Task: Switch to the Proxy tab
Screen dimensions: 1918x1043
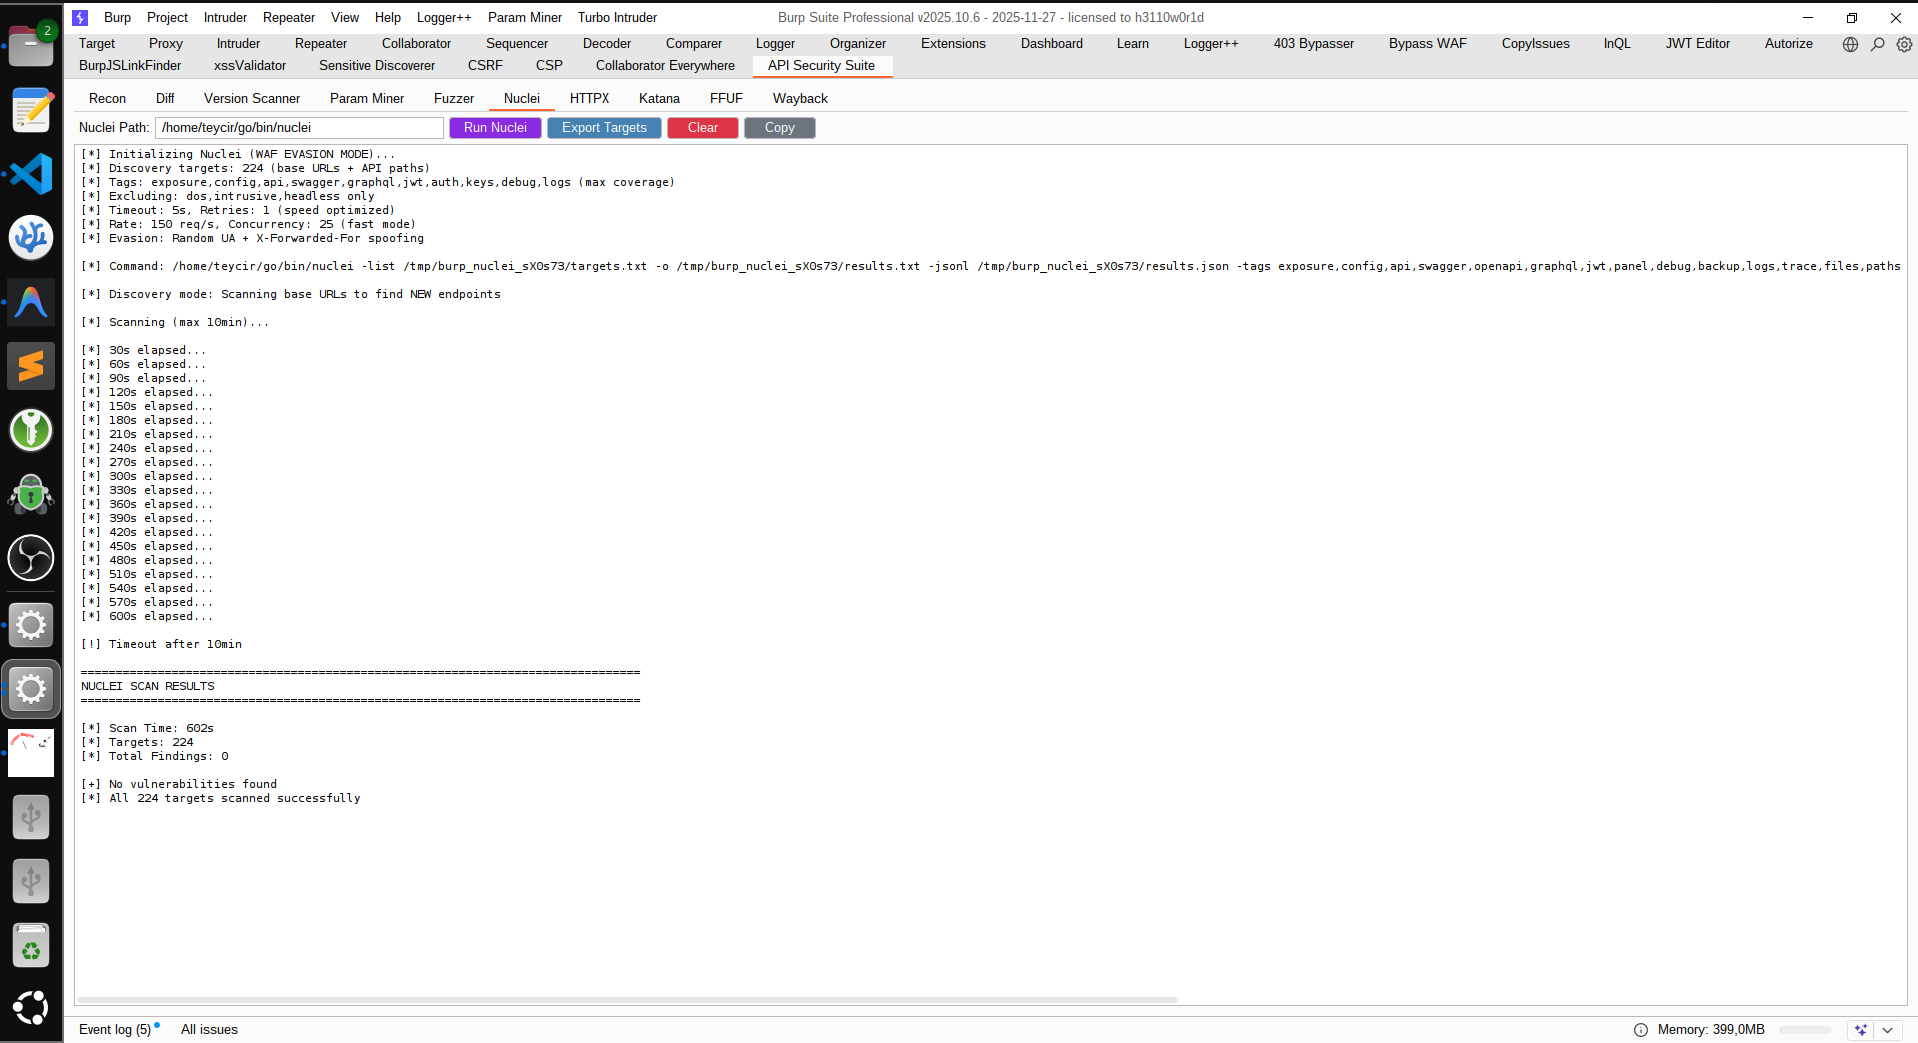Action: pyautogui.click(x=166, y=43)
